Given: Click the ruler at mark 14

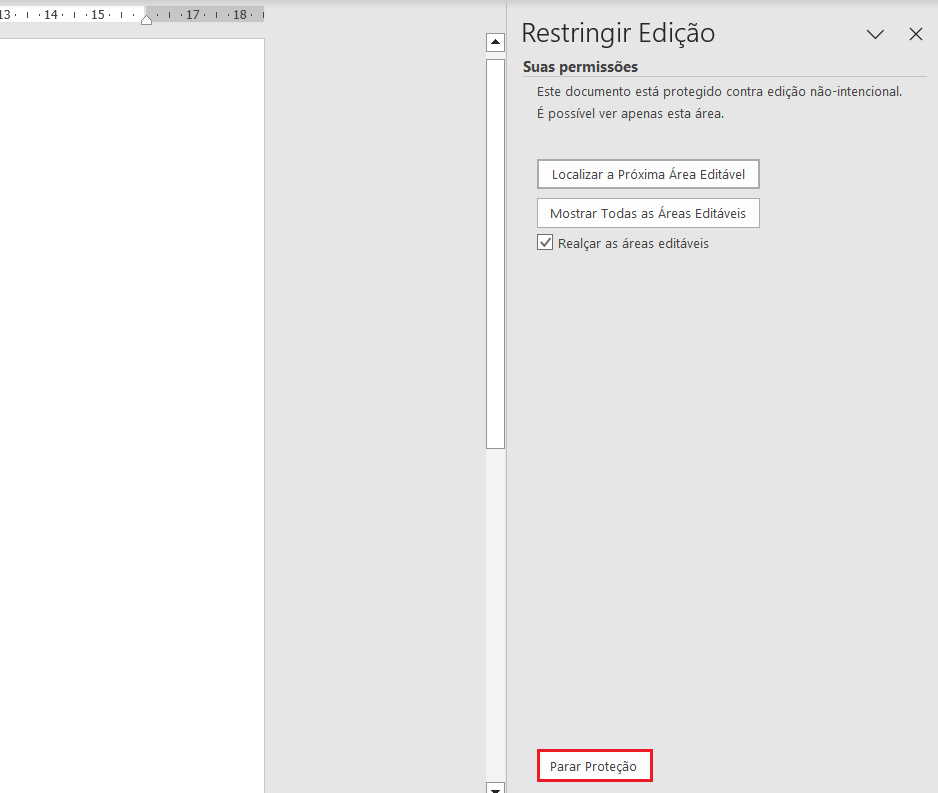Looking at the screenshot, I should (50, 15).
